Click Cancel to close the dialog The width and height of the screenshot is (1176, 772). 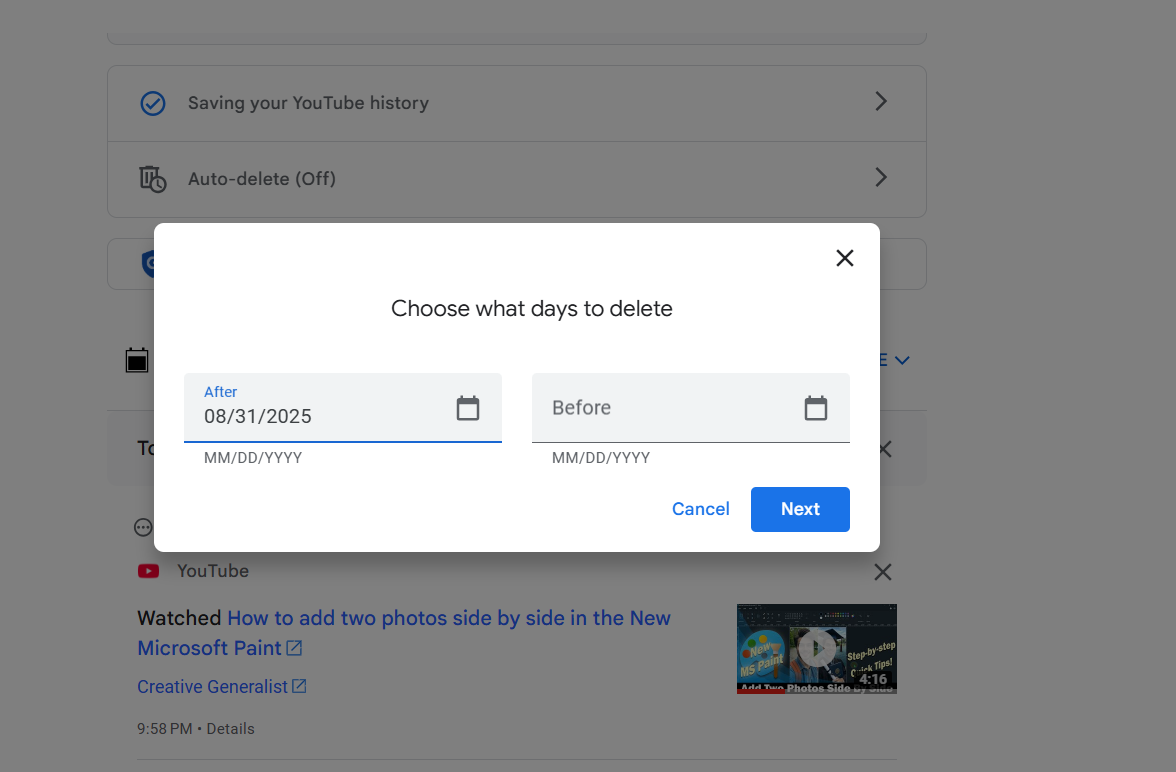pos(700,509)
